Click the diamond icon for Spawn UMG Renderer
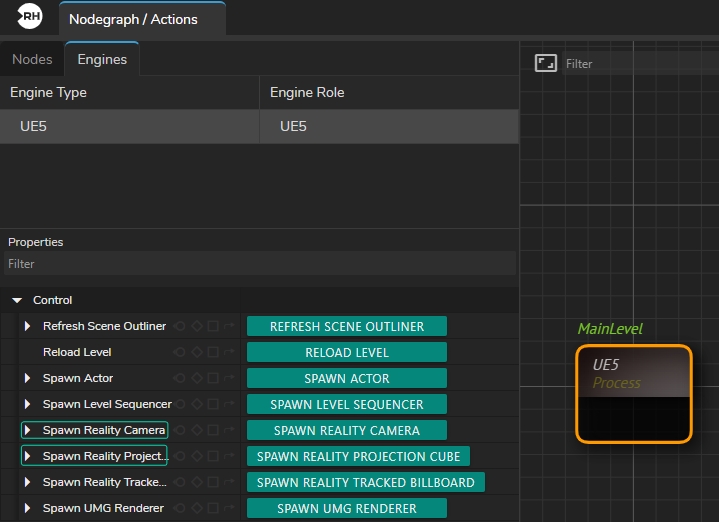The width and height of the screenshot is (719, 522). (x=197, y=508)
